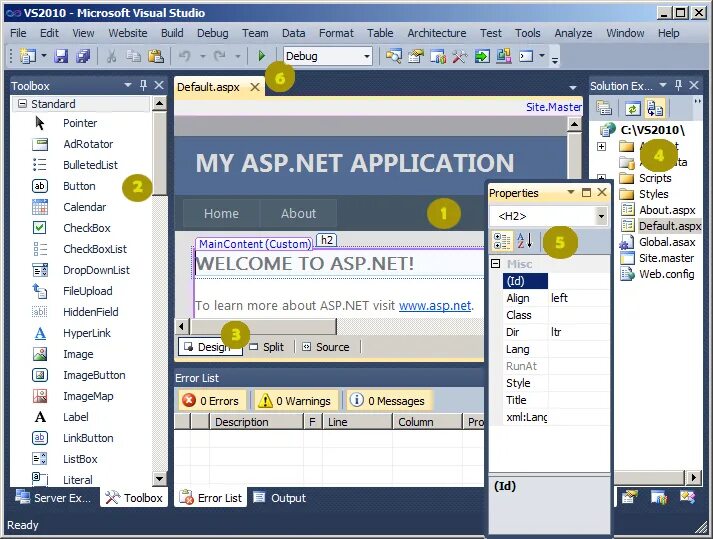Select Global.asax in Solution Explorer
The height and width of the screenshot is (539, 713).
click(667, 242)
